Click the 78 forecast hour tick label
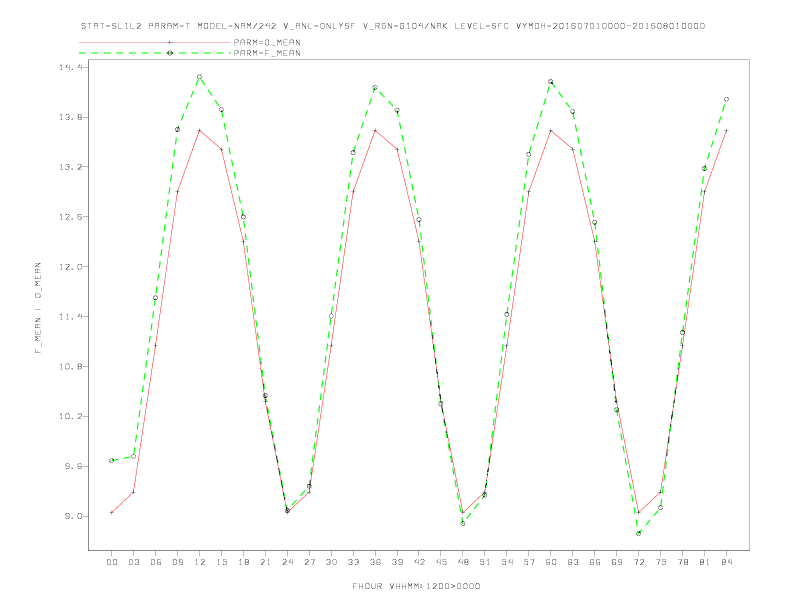This screenshot has width=792, height=612. pyautogui.click(x=683, y=562)
